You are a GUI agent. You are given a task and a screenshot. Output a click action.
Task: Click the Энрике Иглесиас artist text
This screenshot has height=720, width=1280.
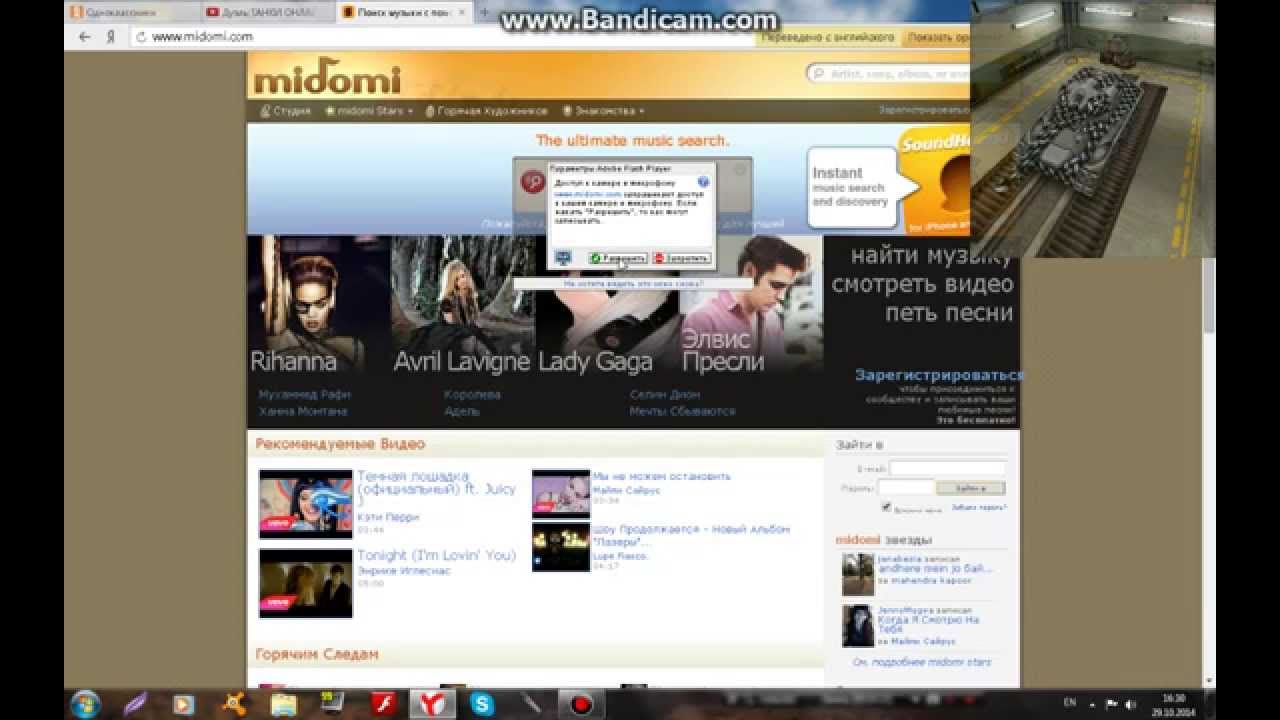point(403,571)
